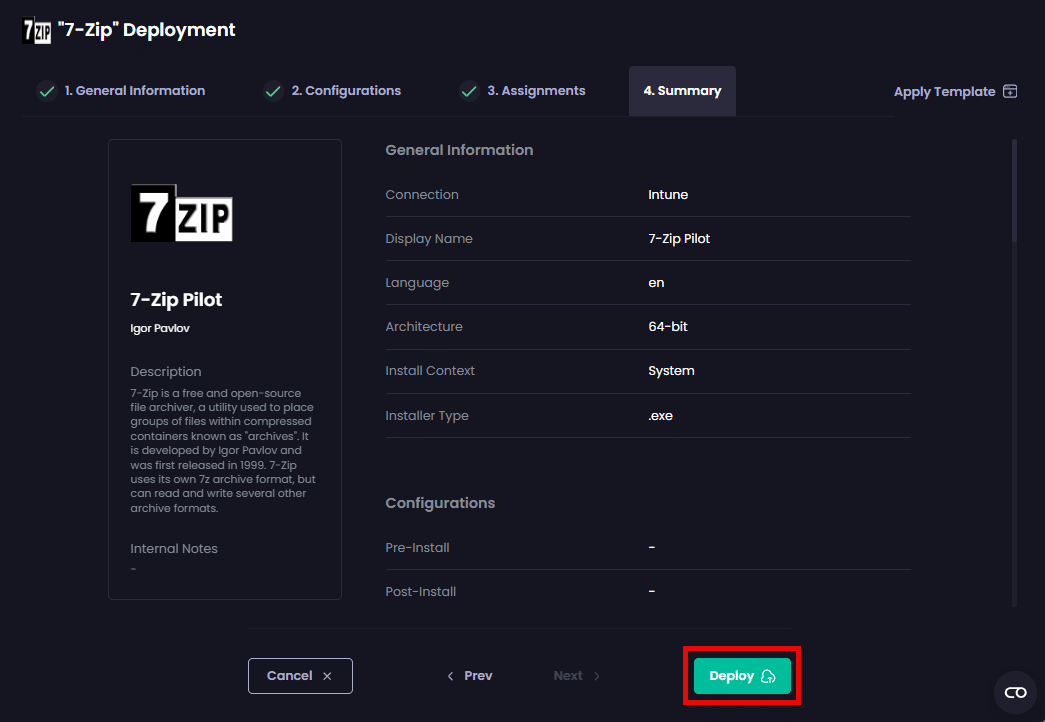Click the large 7-Zip logo thumbnail
Screen dimensions: 1045x722
click(x=182, y=213)
